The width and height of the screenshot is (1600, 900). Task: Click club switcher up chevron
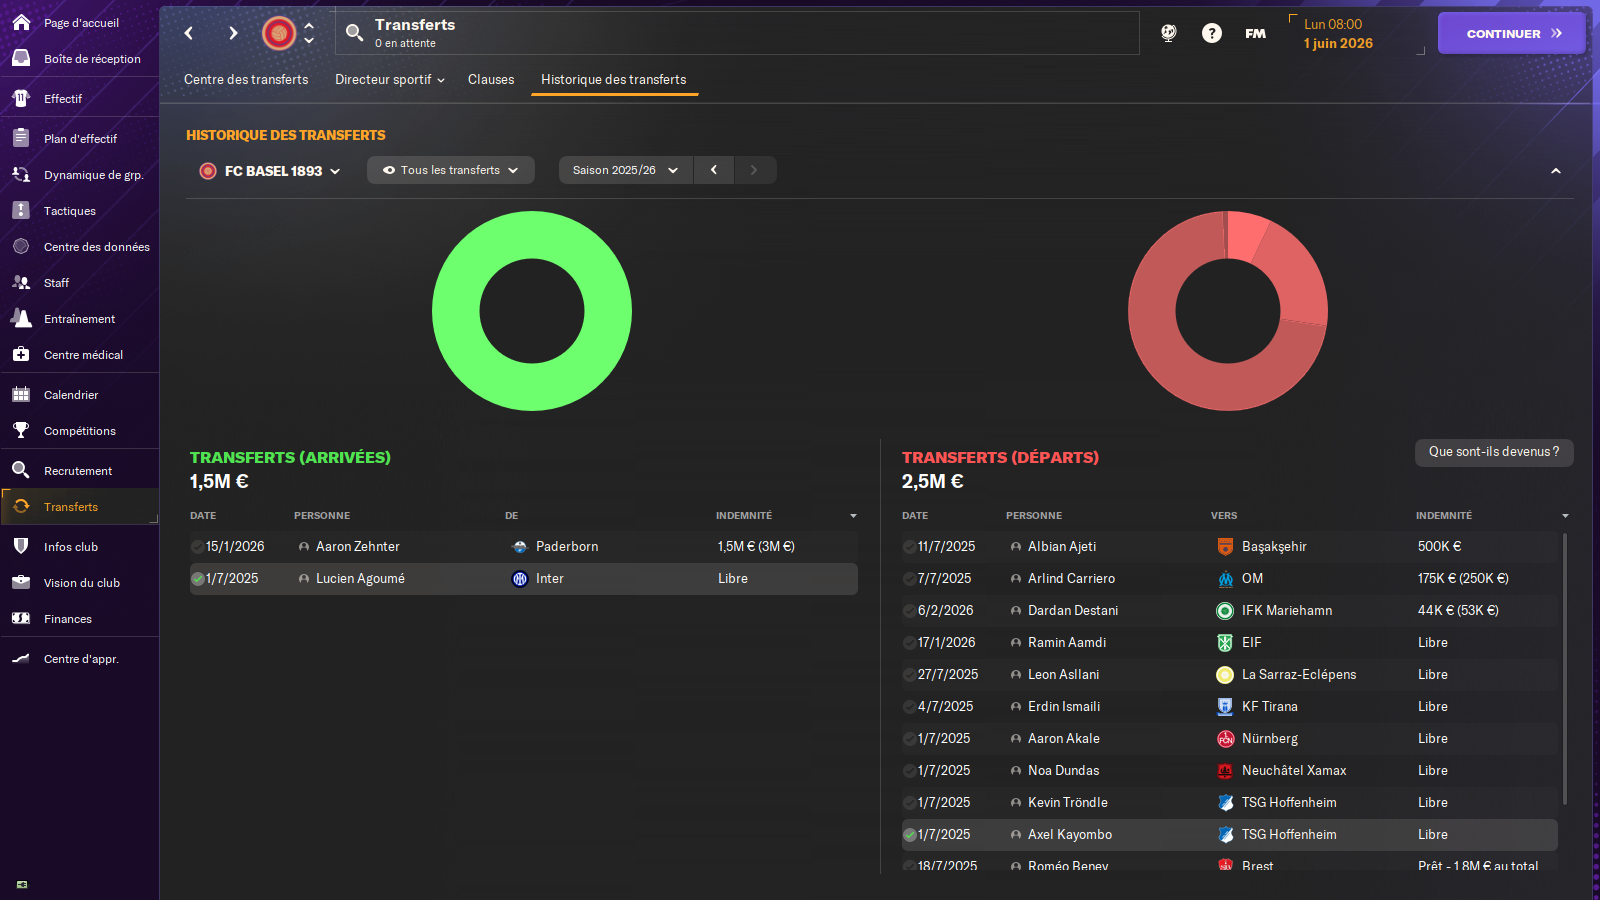(309, 26)
